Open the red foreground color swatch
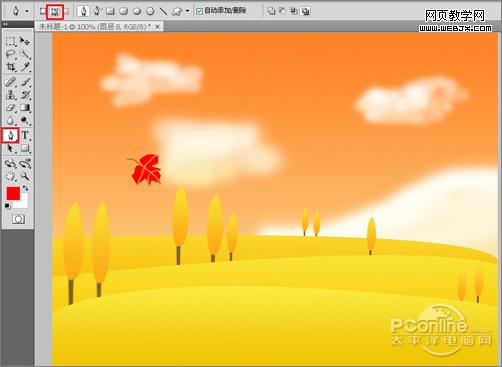Image resolution: width=502 pixels, height=367 pixels. tap(13, 194)
